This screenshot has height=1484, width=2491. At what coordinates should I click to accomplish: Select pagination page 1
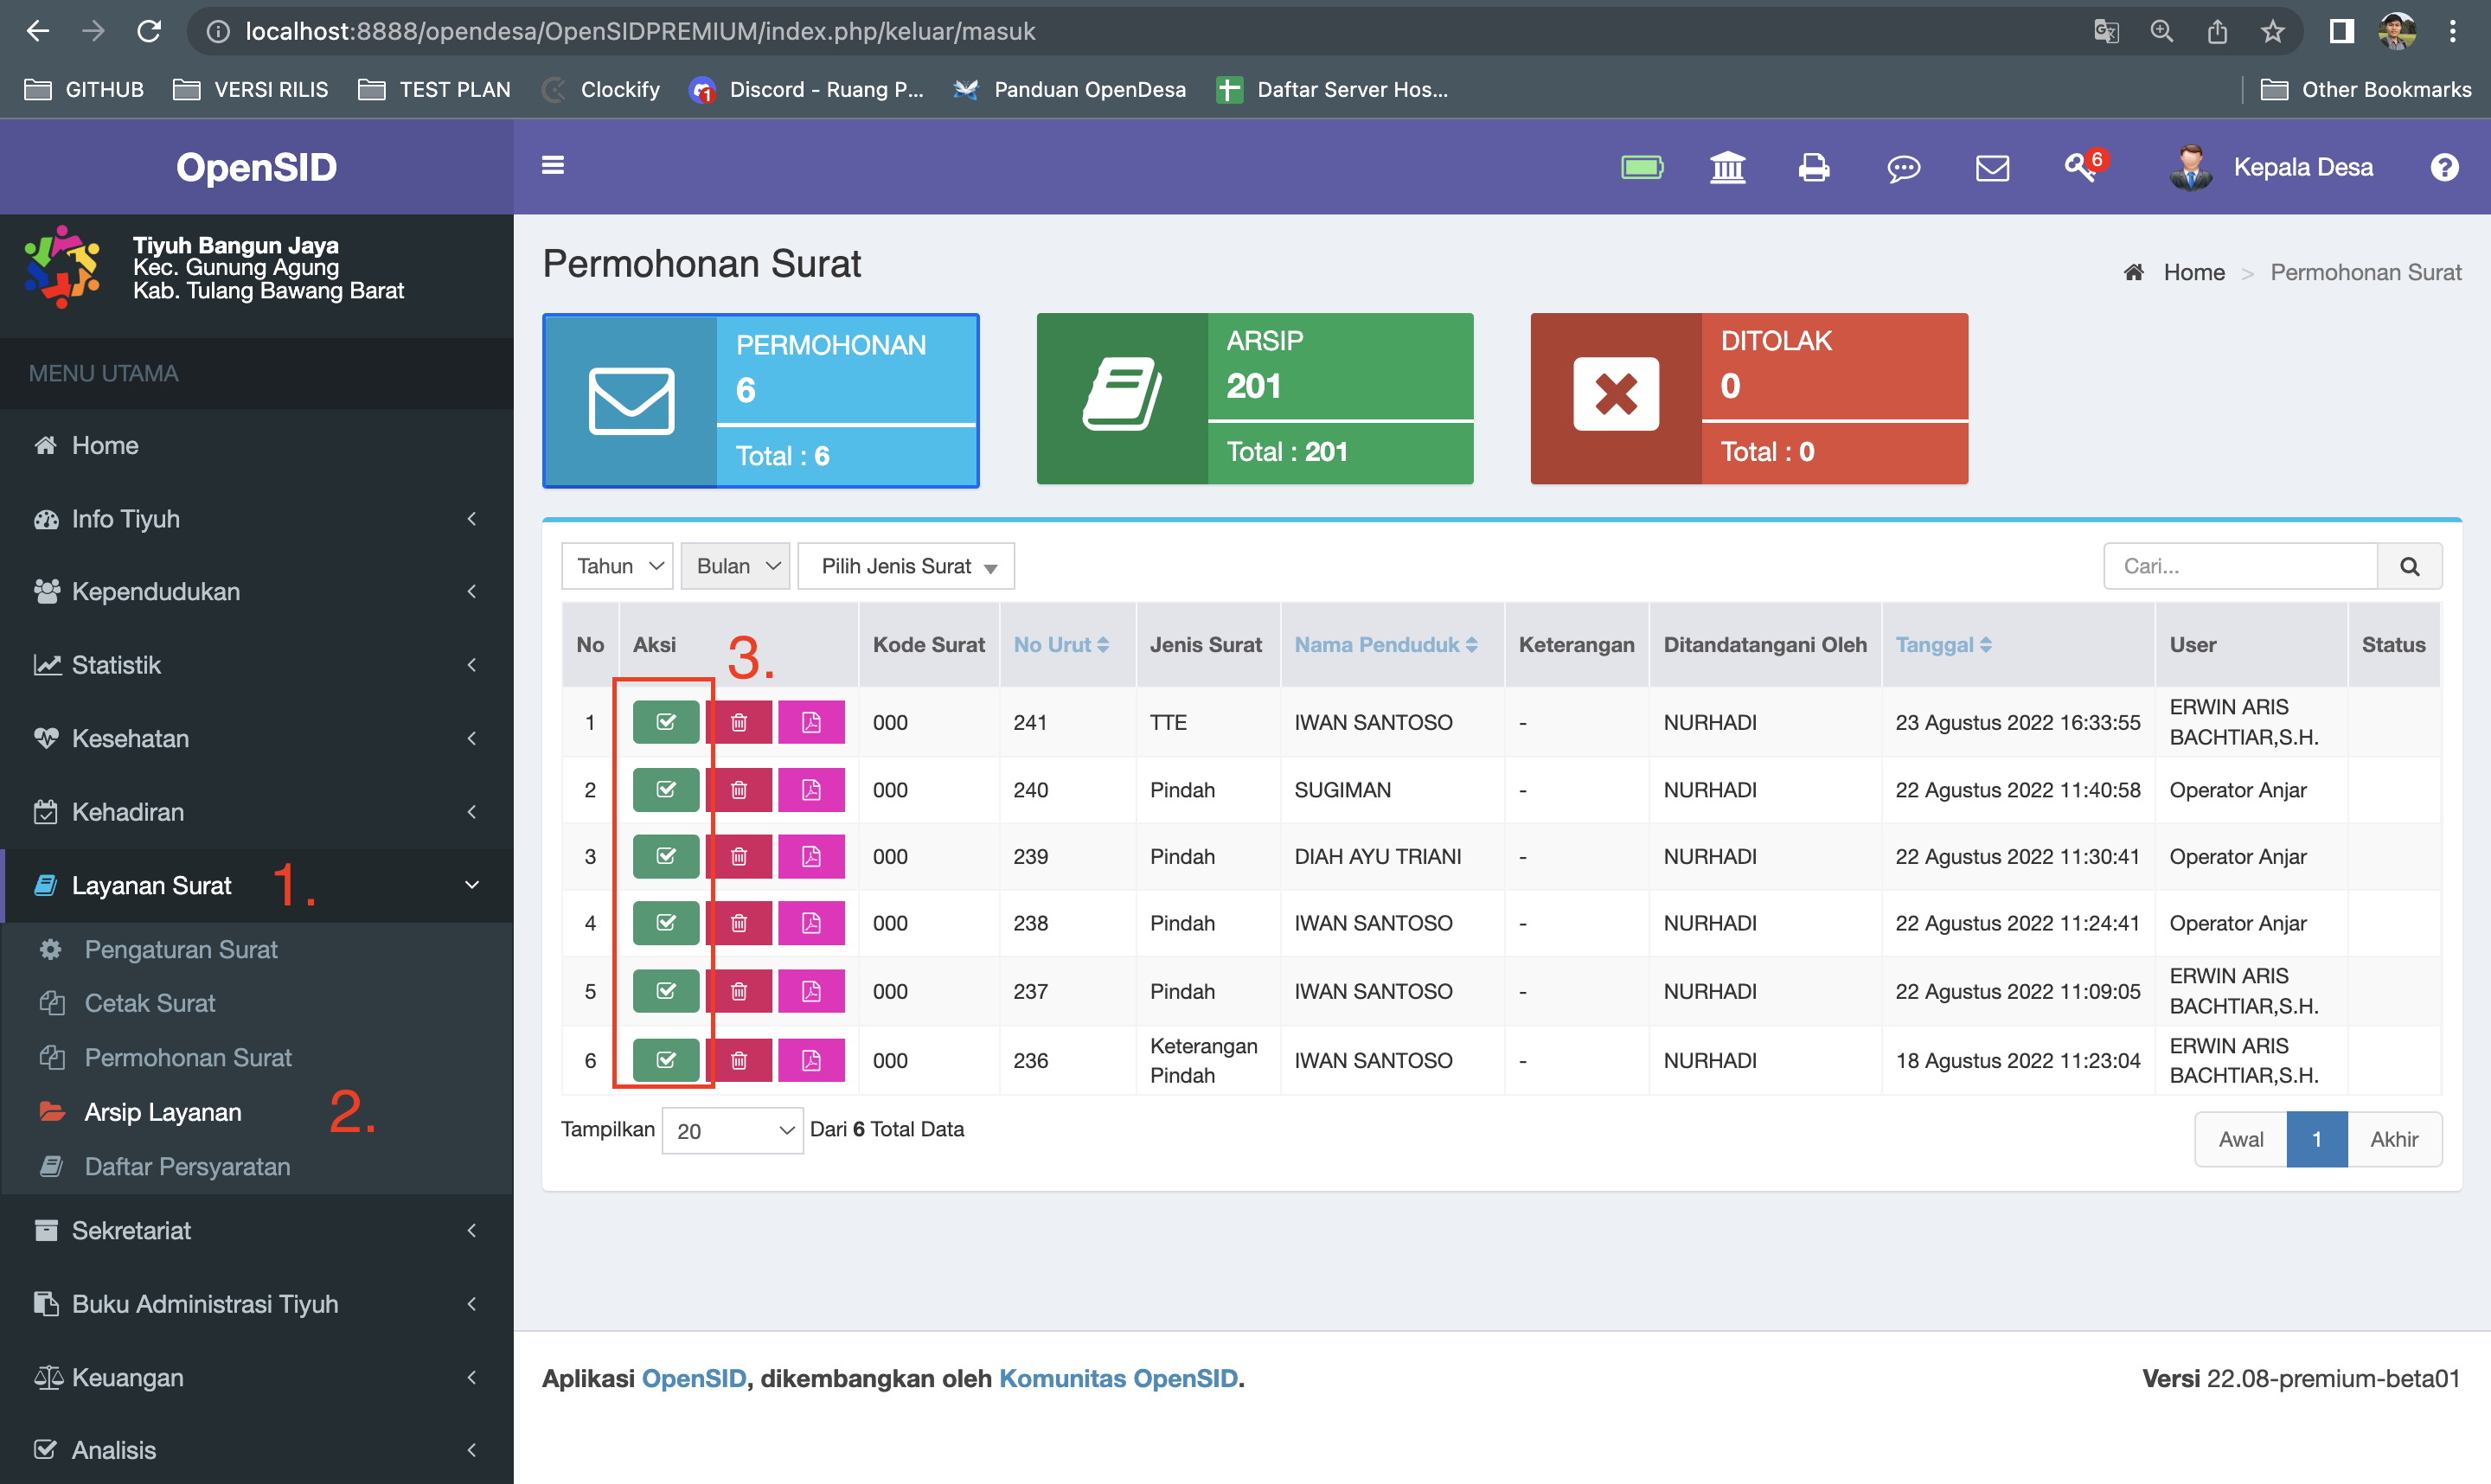(x=2316, y=1140)
